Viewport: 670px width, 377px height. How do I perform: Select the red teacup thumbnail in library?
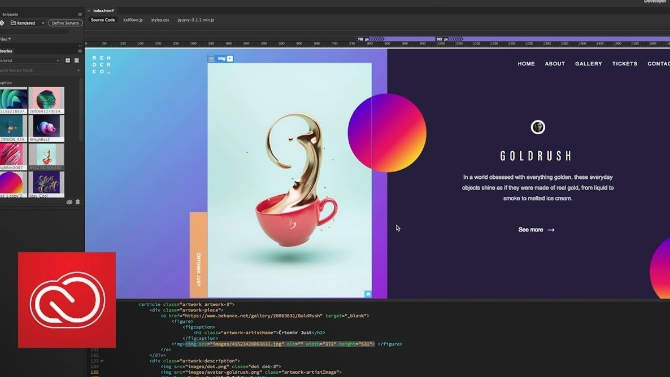click(x=47, y=156)
